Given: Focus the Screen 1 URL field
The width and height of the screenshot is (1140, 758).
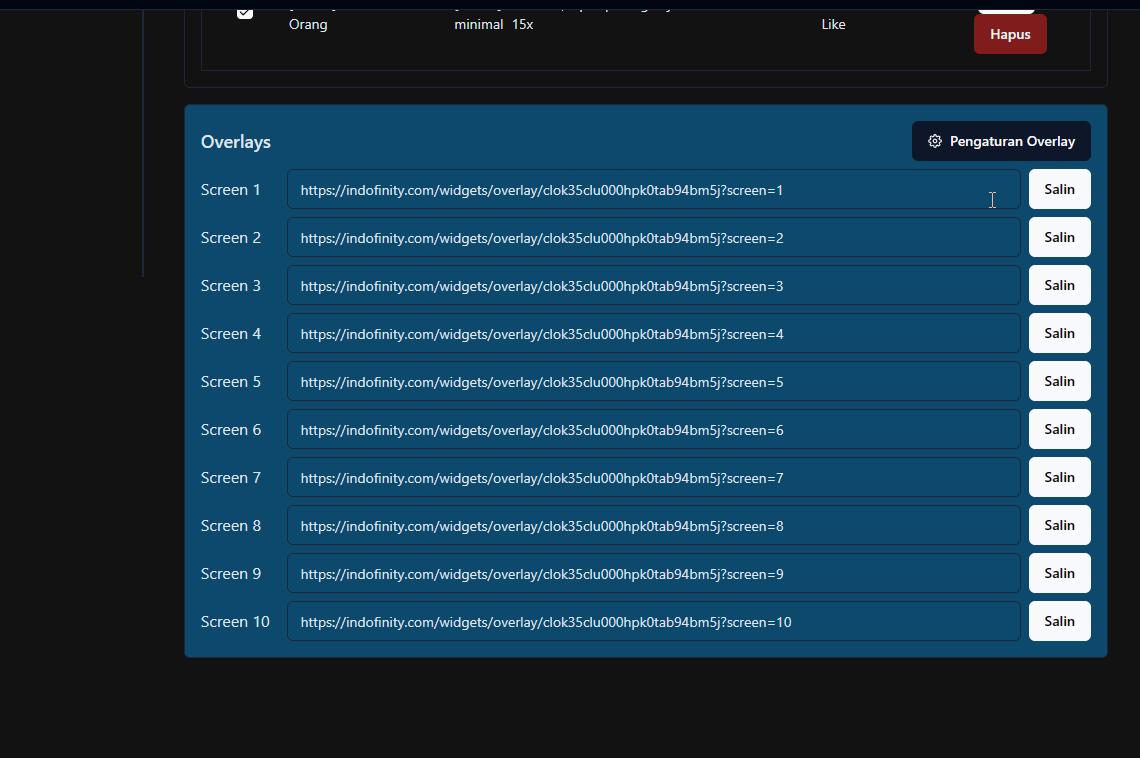Looking at the screenshot, I should click(x=653, y=189).
